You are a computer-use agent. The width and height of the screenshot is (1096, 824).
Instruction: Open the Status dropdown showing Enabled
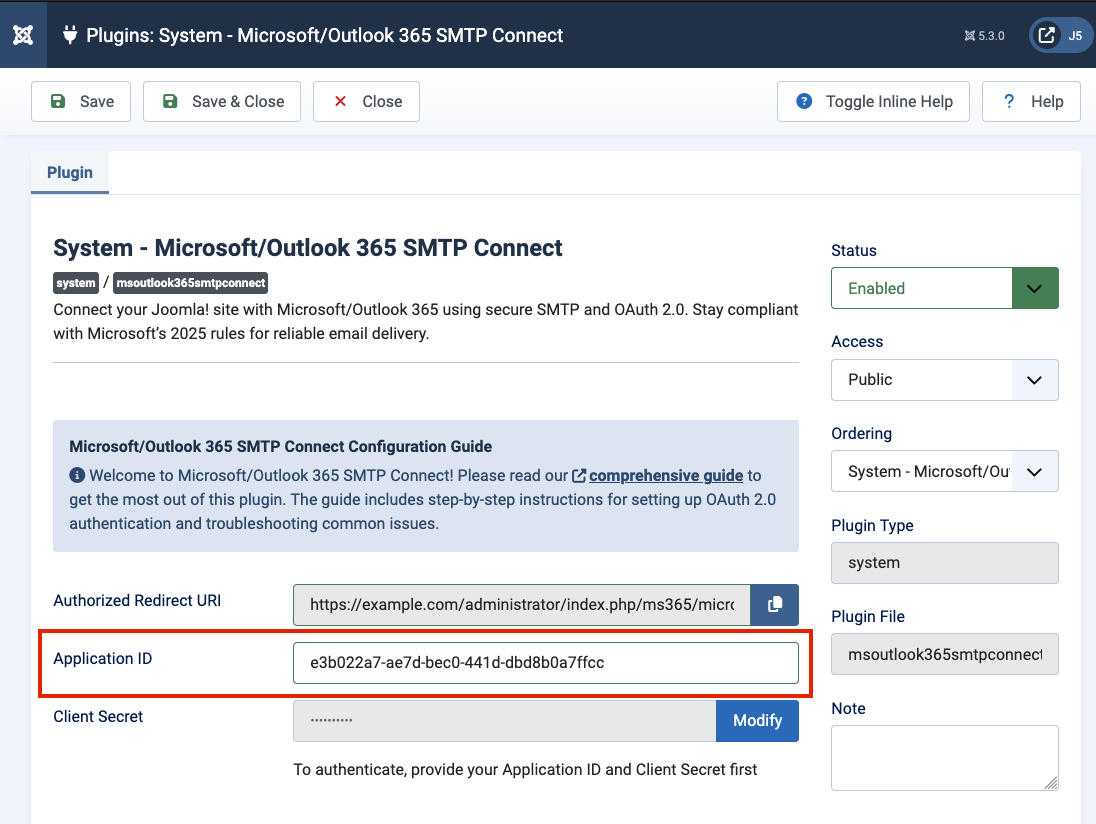click(x=944, y=288)
